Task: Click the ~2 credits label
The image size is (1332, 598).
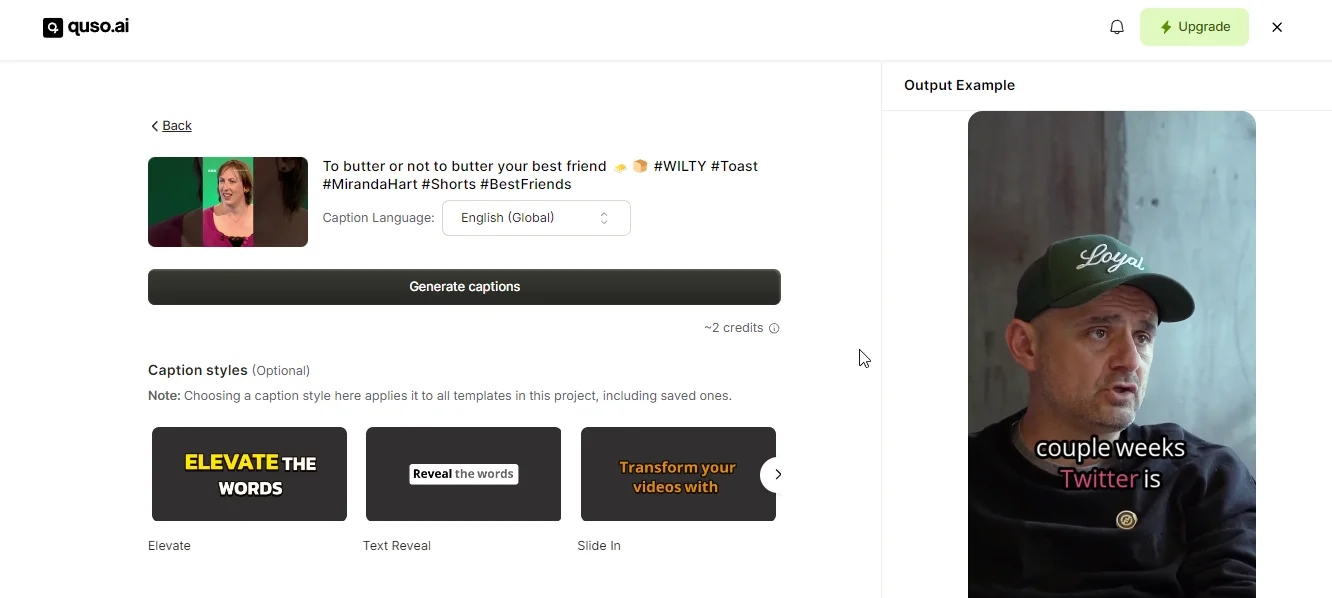Action: pyautogui.click(x=733, y=328)
